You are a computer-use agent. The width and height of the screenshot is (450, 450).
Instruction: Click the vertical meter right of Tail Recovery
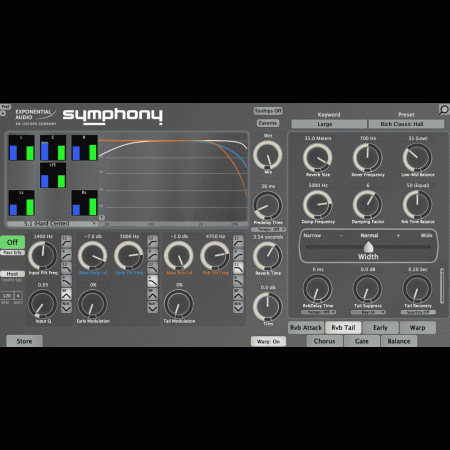[442, 286]
